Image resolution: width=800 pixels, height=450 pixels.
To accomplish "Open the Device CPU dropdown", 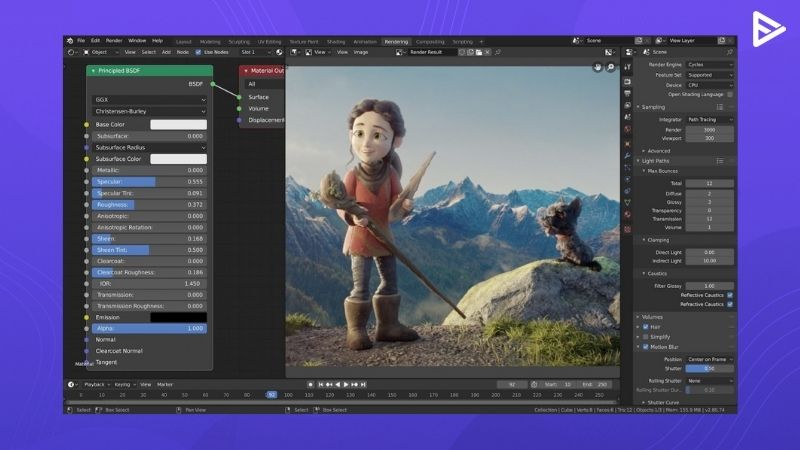I will tap(710, 85).
